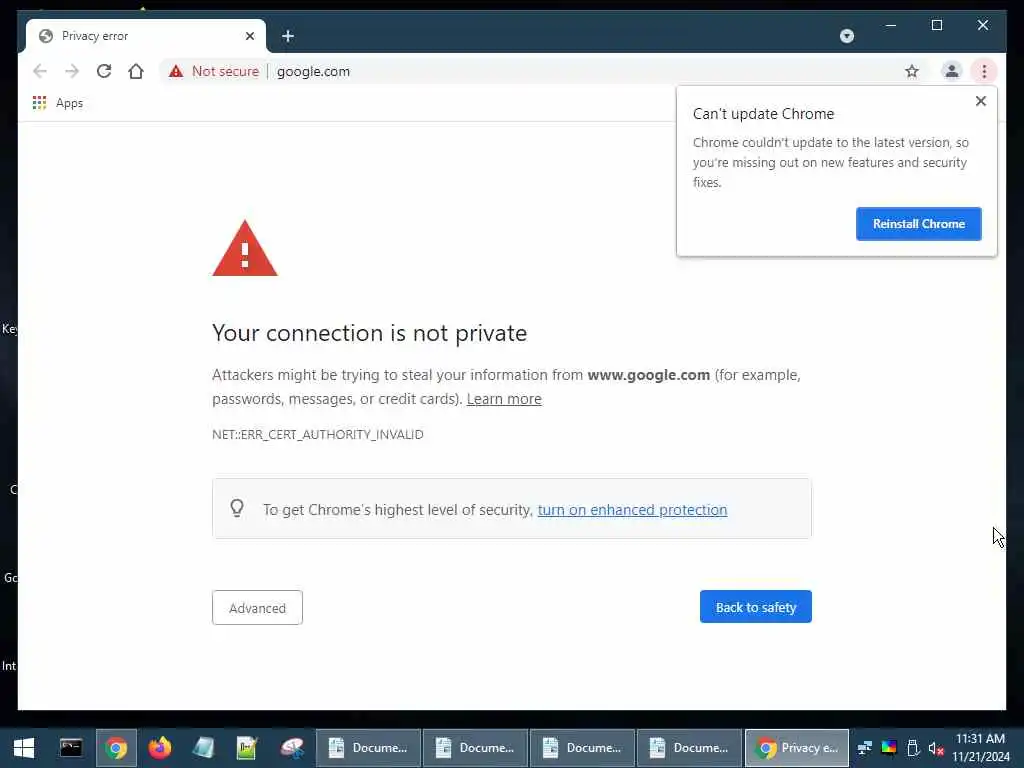
Task: Open the Windows Start menu
Action: click(24, 748)
